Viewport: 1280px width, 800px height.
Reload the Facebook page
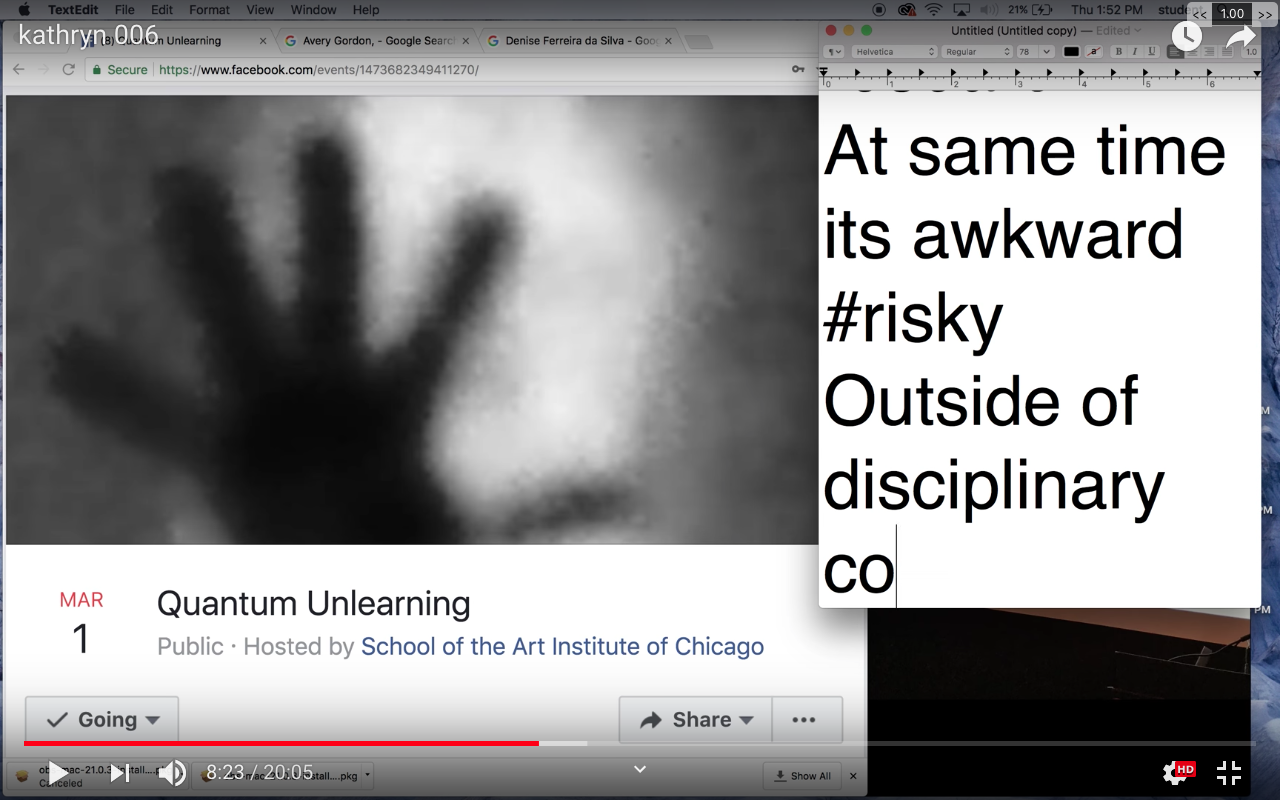69,70
